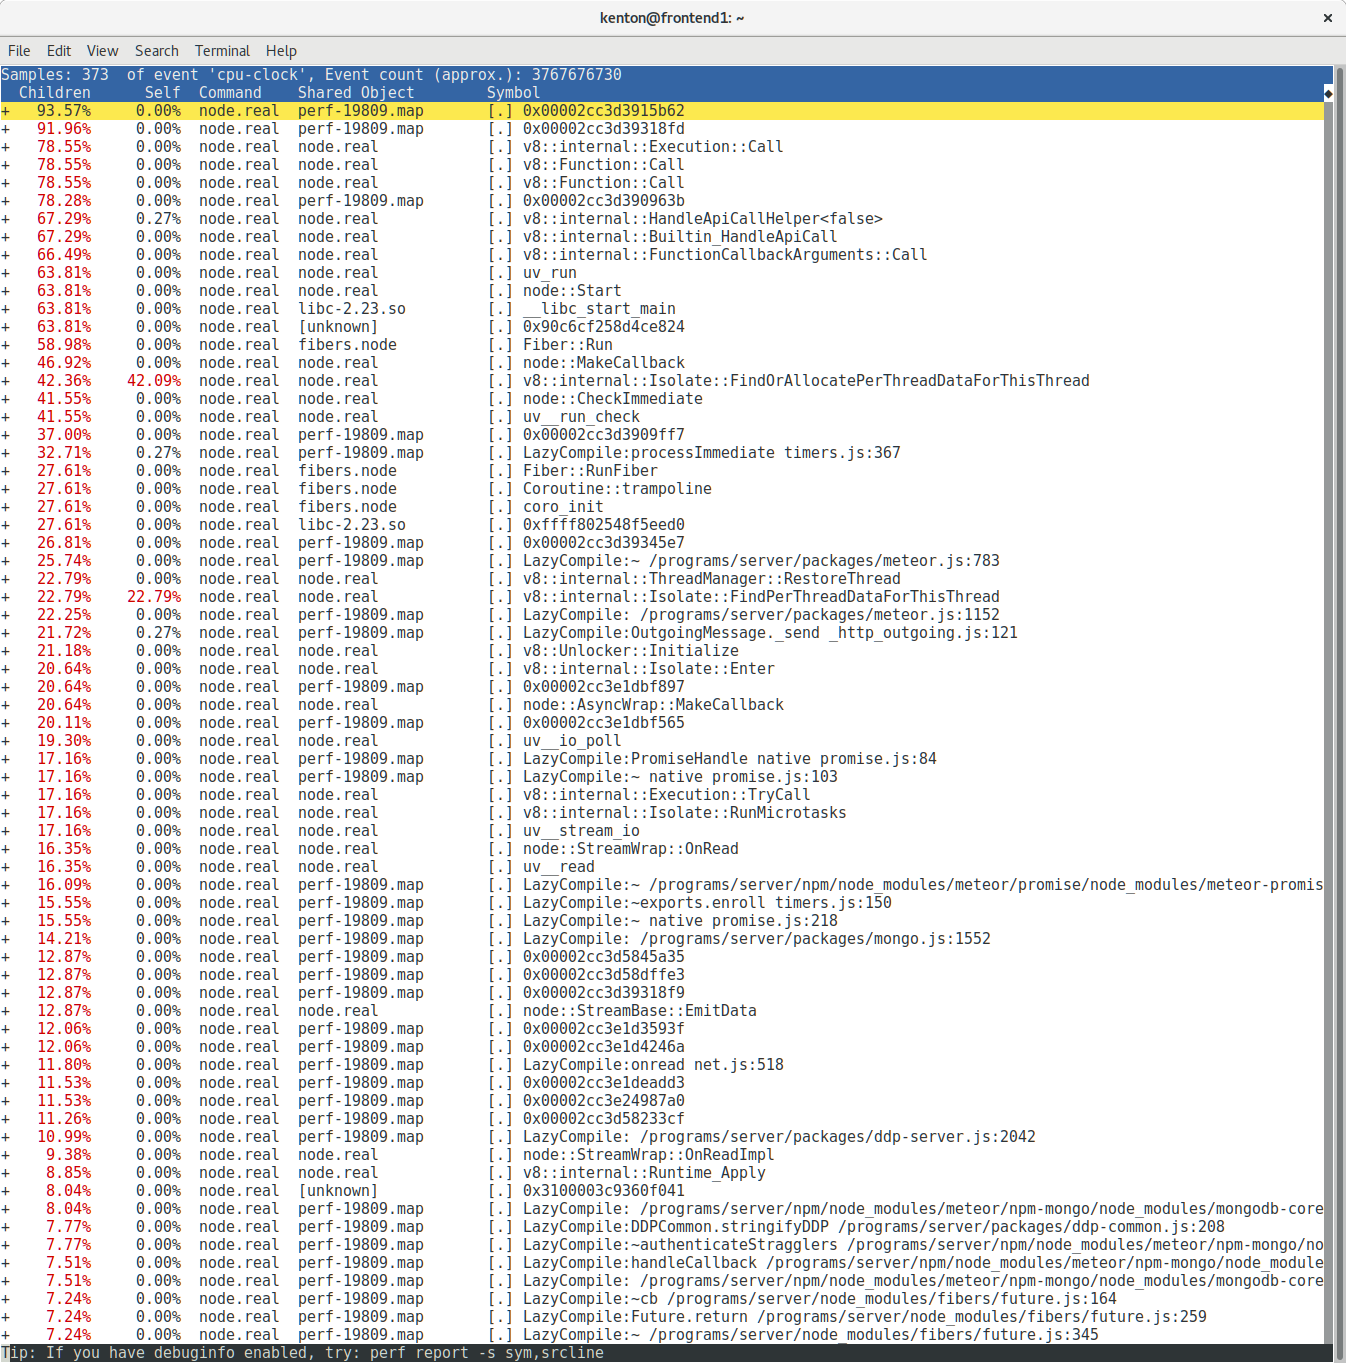Expand the node::StreamBase::EmitData row

coord(6,1011)
